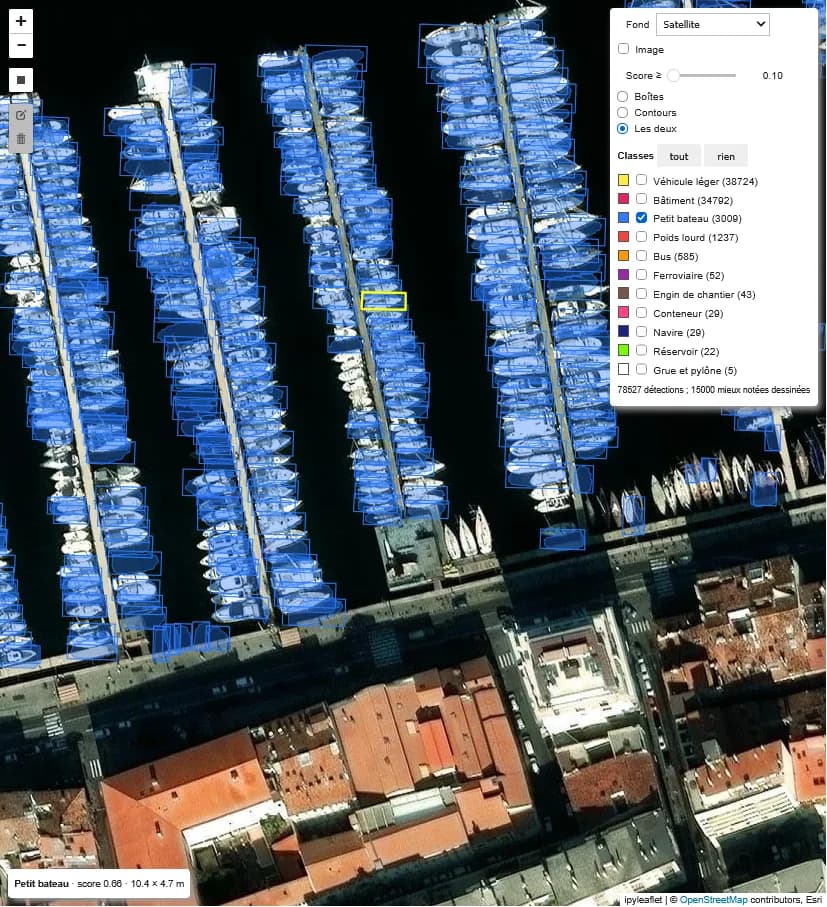
Task: Click the tout button
Action: pos(679,156)
